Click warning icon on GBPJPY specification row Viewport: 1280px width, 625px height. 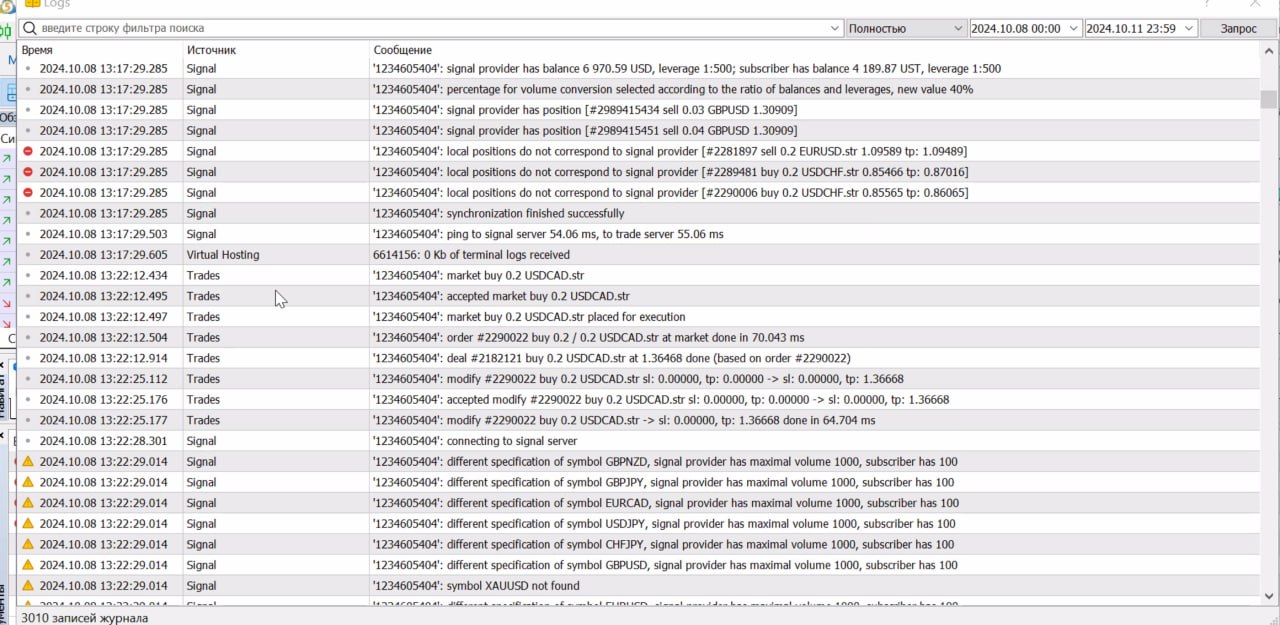coord(28,482)
